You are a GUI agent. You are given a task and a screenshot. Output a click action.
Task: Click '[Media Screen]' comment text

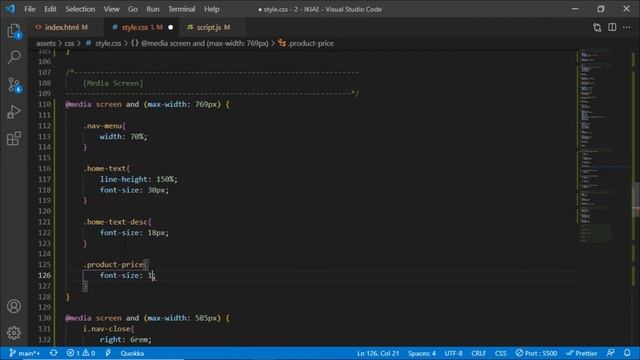point(113,83)
